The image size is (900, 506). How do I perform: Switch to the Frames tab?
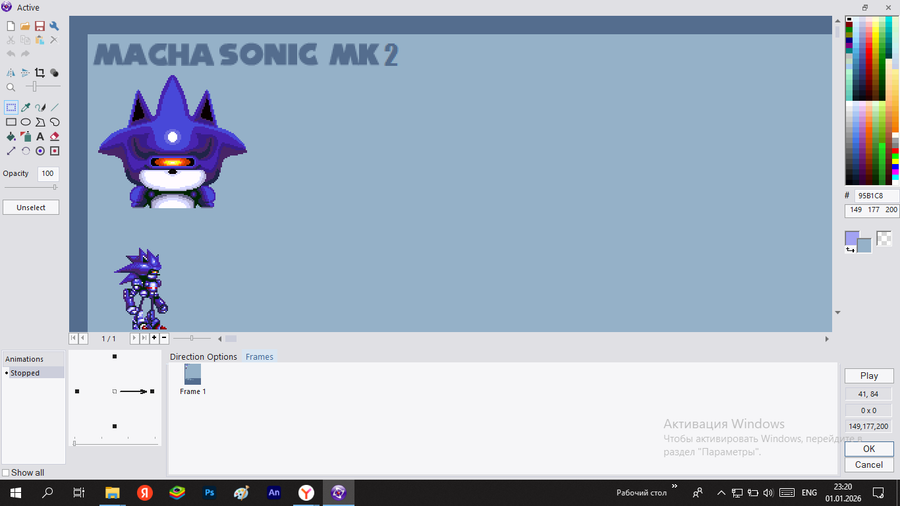click(259, 357)
